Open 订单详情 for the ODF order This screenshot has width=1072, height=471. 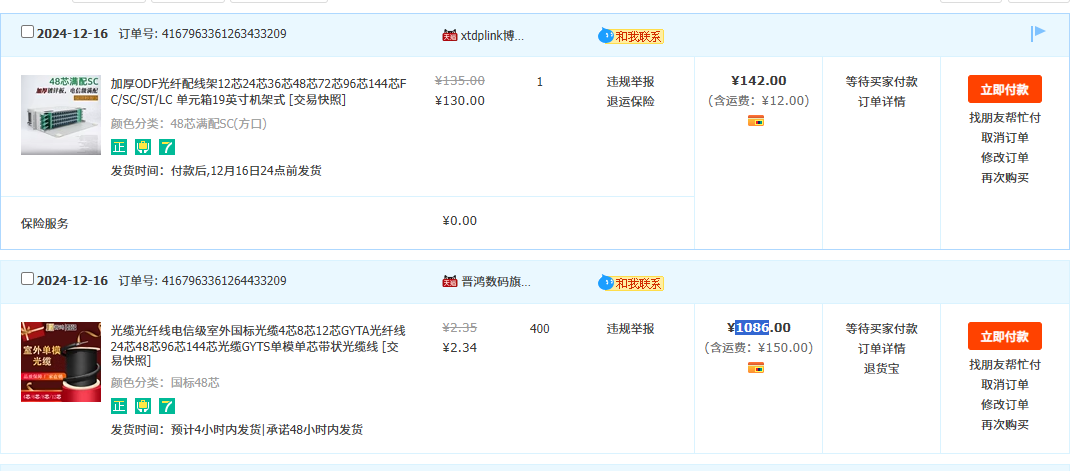(x=881, y=101)
